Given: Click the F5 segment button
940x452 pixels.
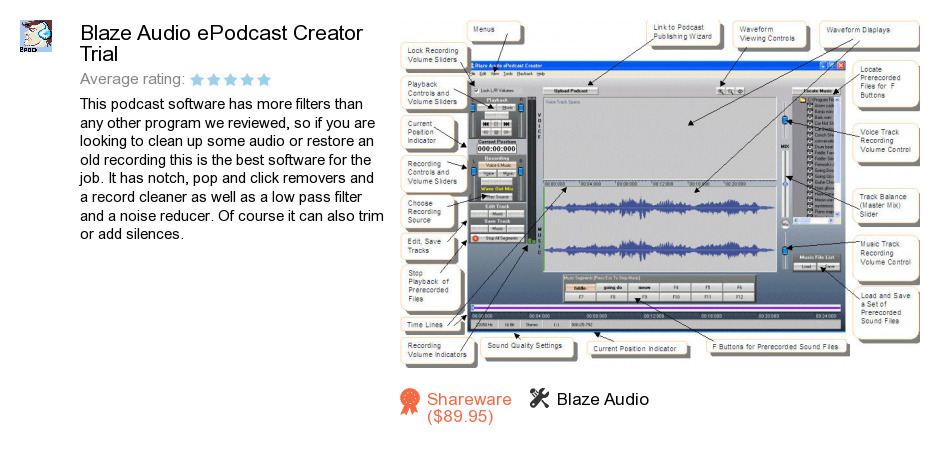Looking at the screenshot, I should coord(707,288).
